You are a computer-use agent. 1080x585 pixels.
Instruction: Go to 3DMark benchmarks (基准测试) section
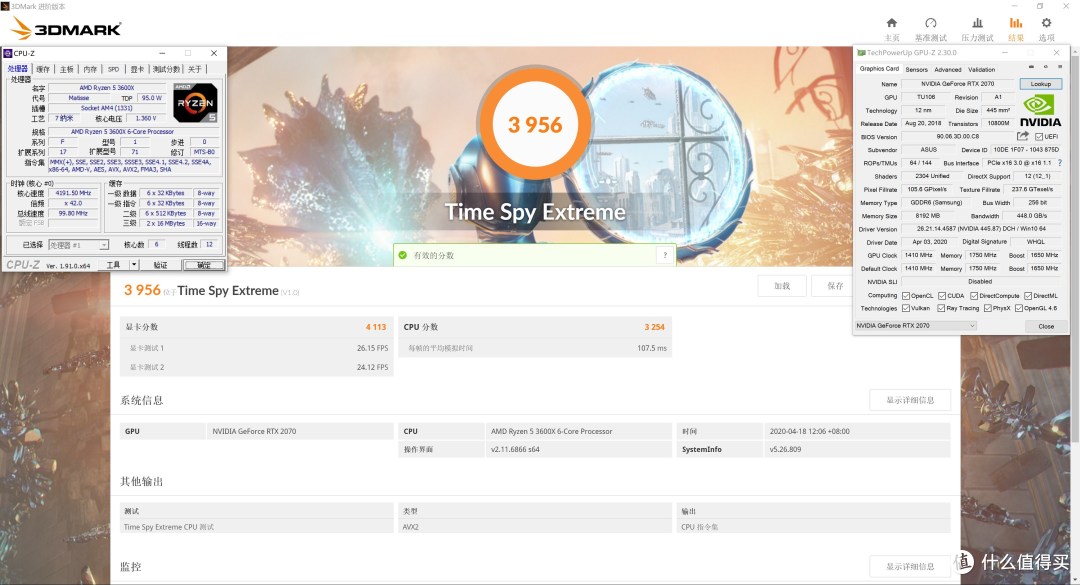click(x=931, y=29)
